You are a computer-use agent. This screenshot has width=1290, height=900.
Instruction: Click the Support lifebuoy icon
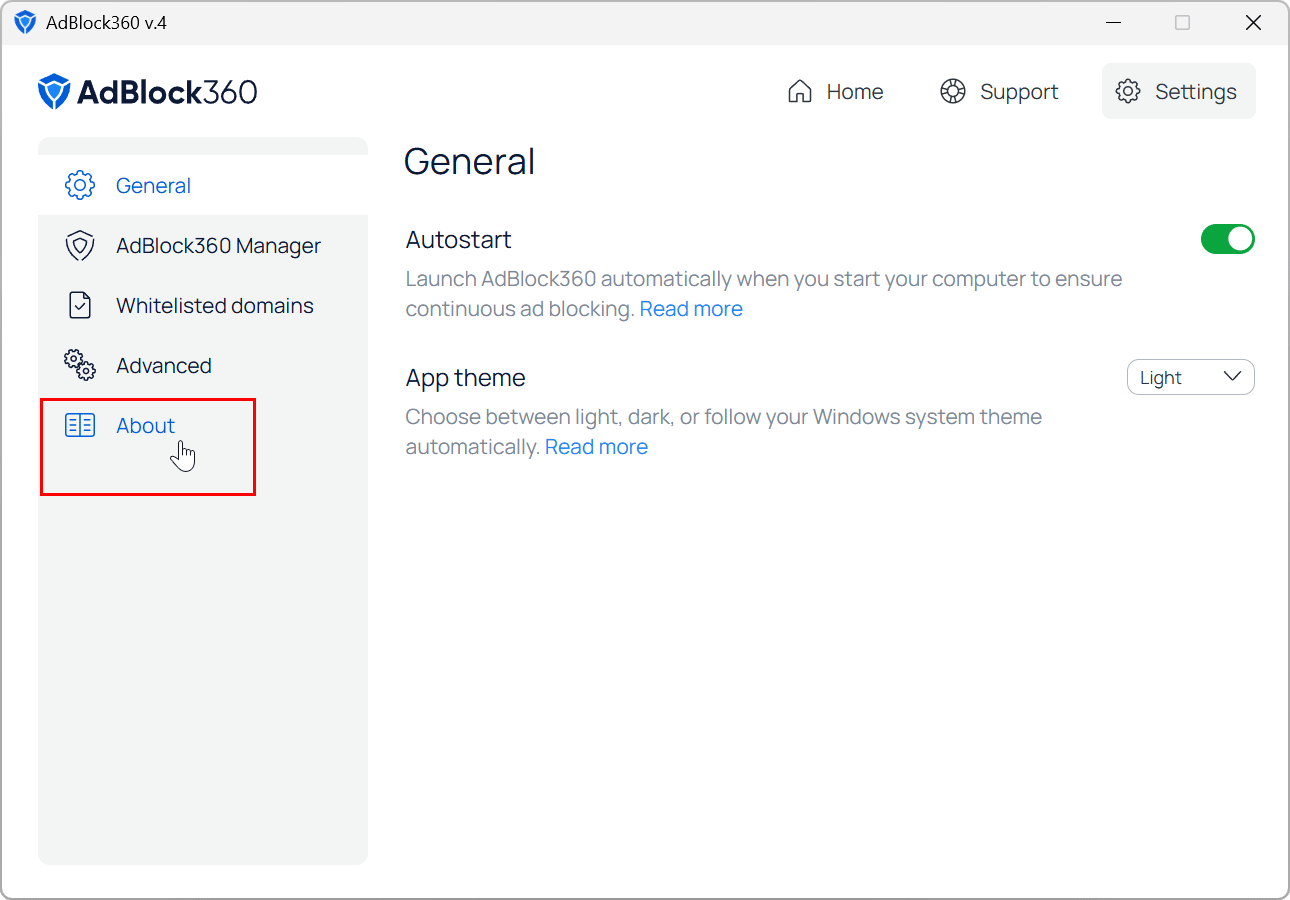(x=952, y=92)
